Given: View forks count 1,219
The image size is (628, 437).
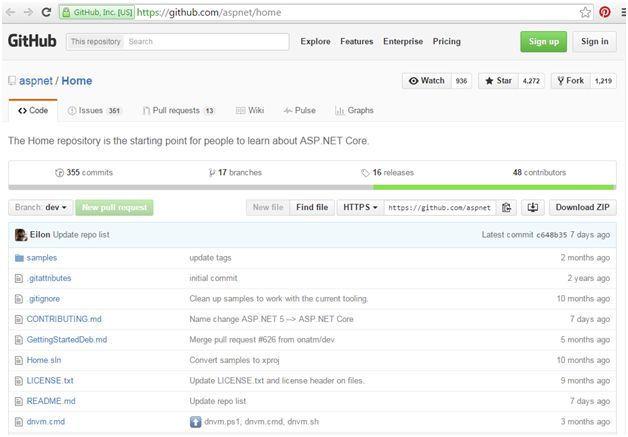Looking at the screenshot, I should click(603, 81).
